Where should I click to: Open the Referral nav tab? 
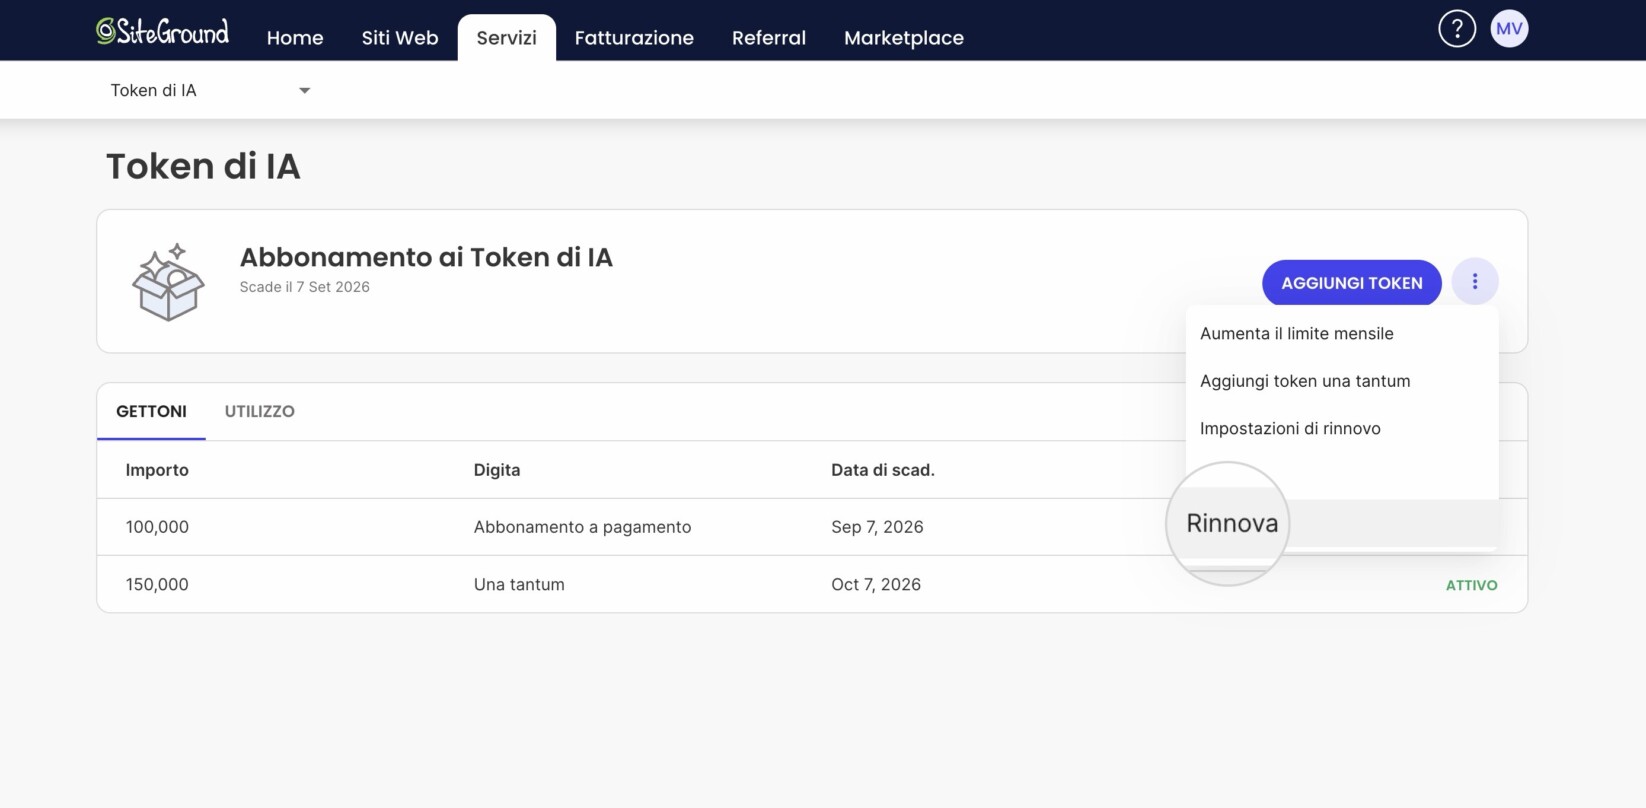click(x=768, y=38)
